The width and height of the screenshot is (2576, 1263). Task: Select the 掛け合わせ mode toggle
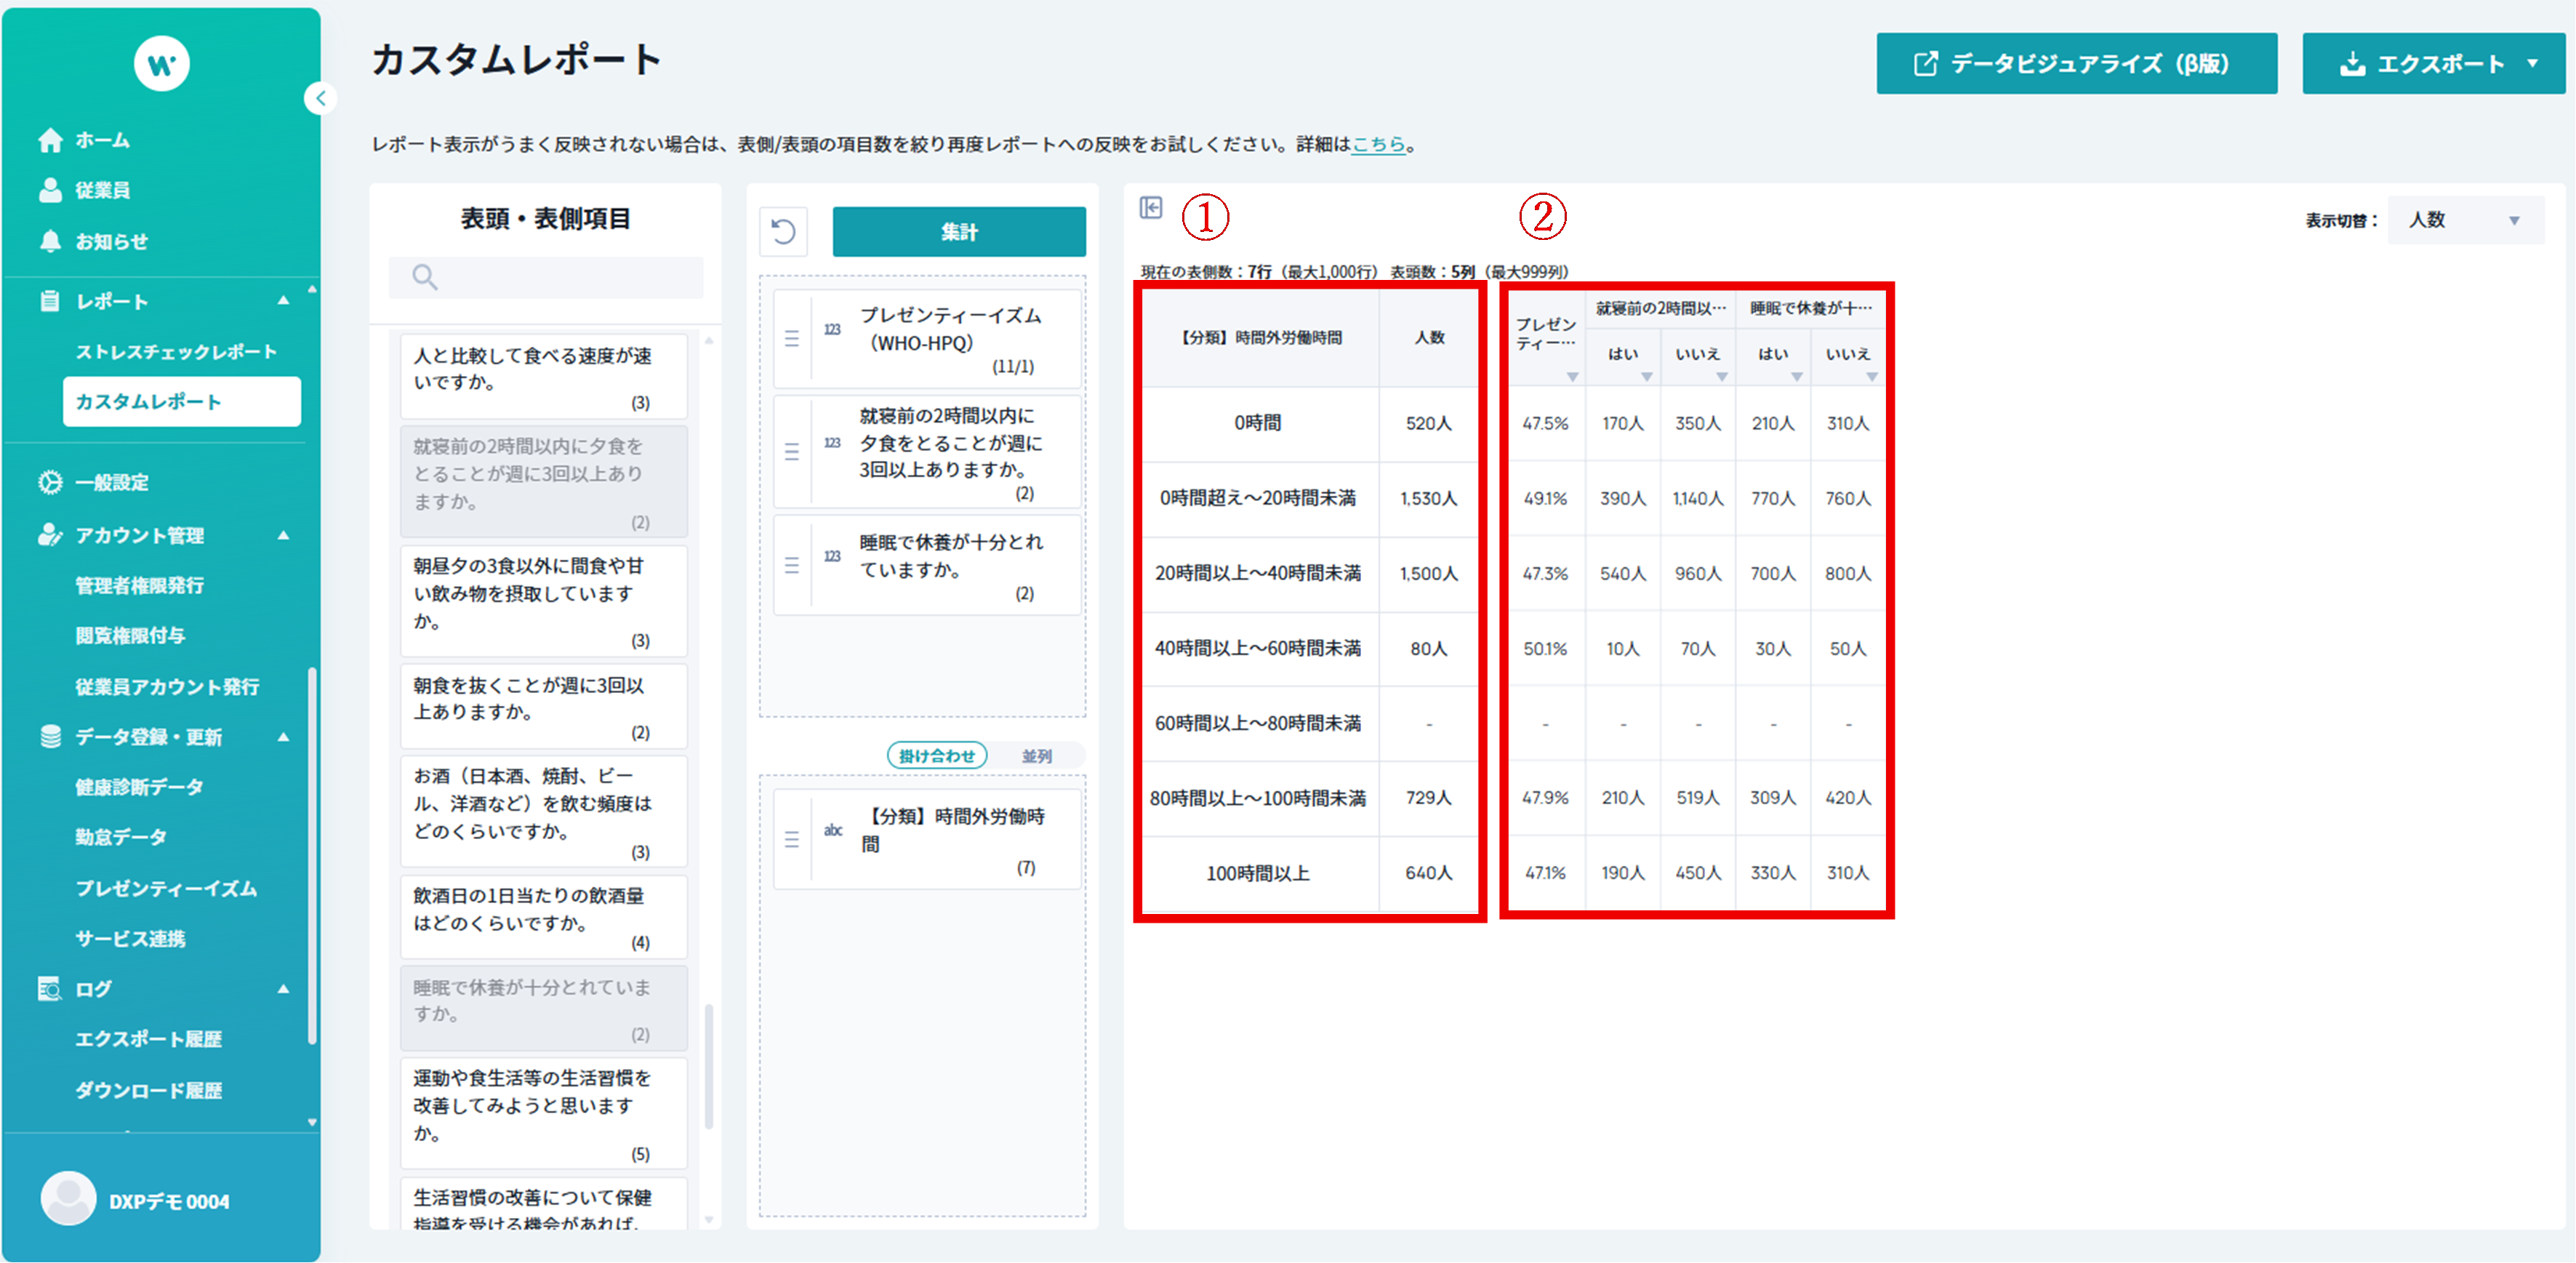coord(937,756)
